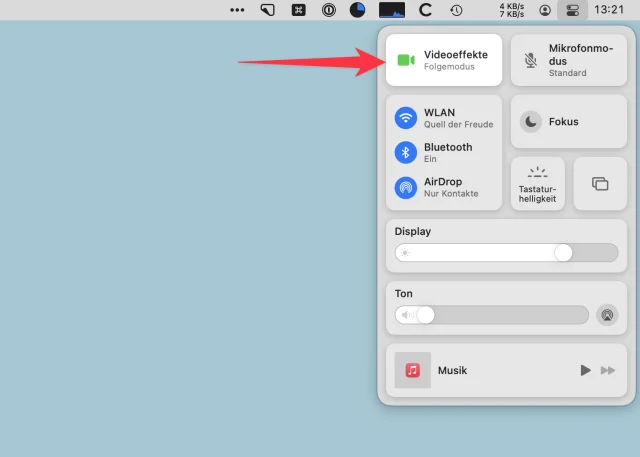Toggle Fokus with the moon icon
The width and height of the screenshot is (640, 457).
pos(531,122)
